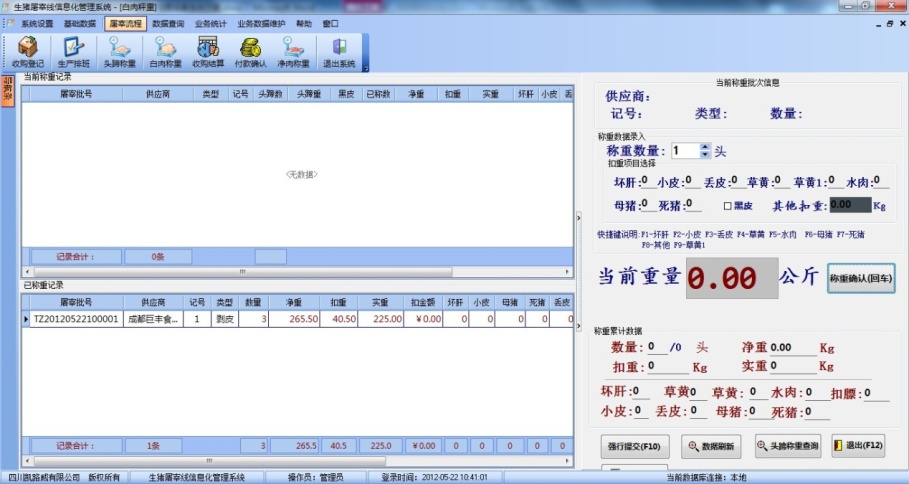Open the 收购结算 toolbar icon
Viewport: 909px width, 484px height.
pyautogui.click(x=208, y=52)
